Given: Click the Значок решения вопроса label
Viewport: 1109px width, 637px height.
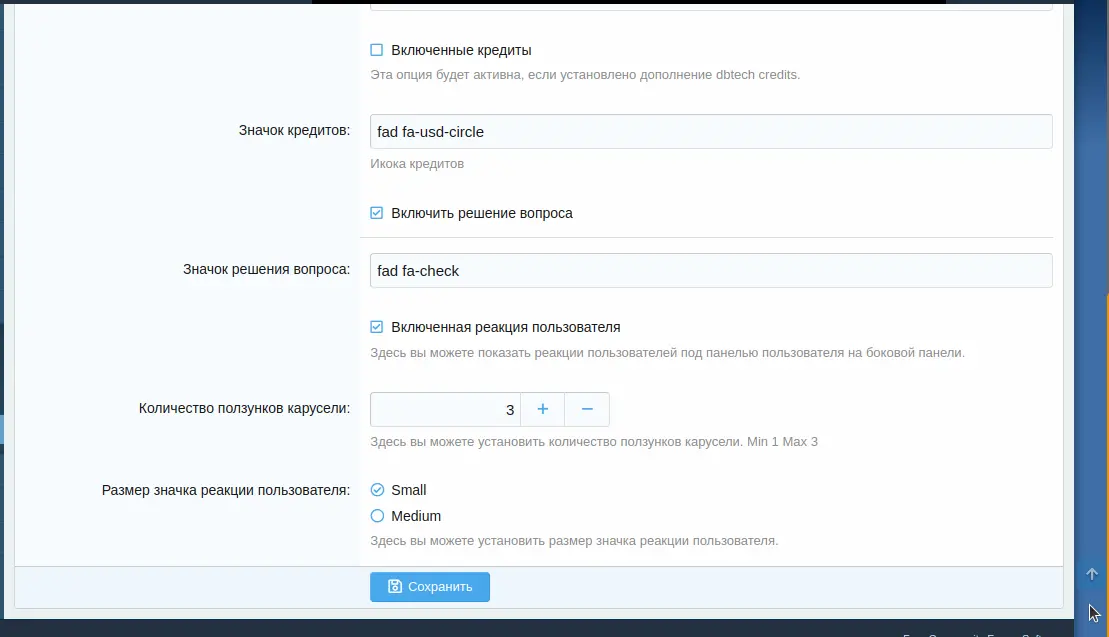Looking at the screenshot, I should point(266,270).
